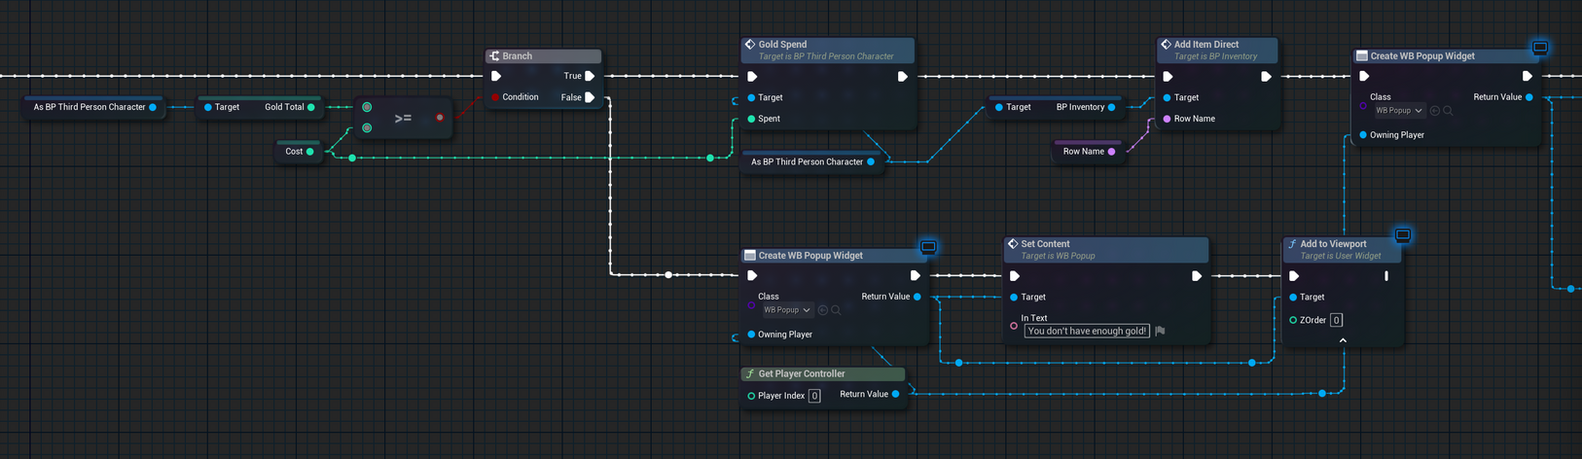
Task: Click the 'Target is WB Popup' subtitle
Action: tap(1058, 256)
